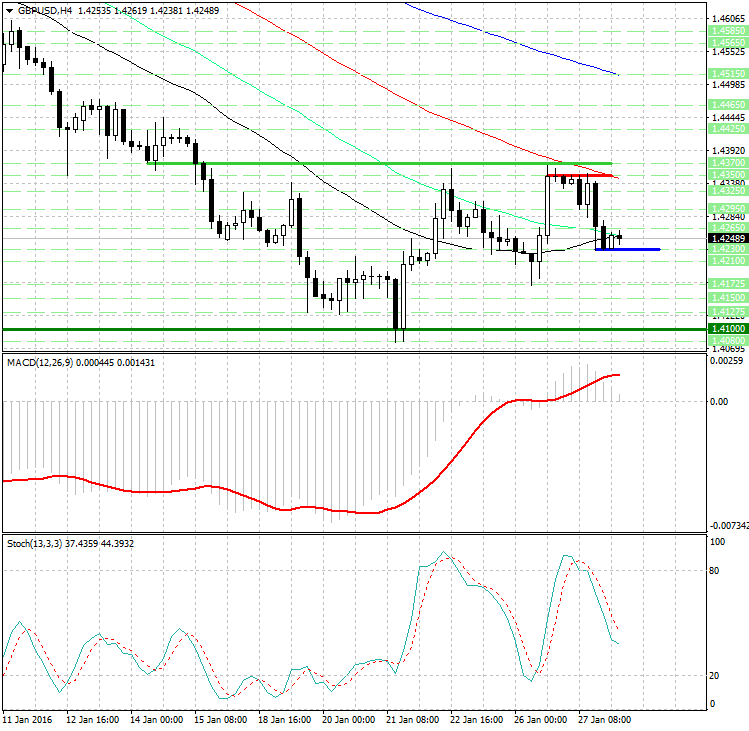Click the 26 Jan 00:00 time label
The image size is (749, 731).
(x=541, y=720)
